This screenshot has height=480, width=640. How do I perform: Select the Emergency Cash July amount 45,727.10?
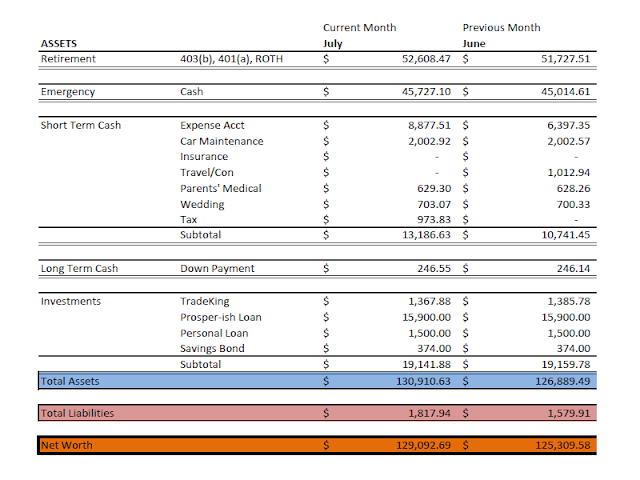426,92
